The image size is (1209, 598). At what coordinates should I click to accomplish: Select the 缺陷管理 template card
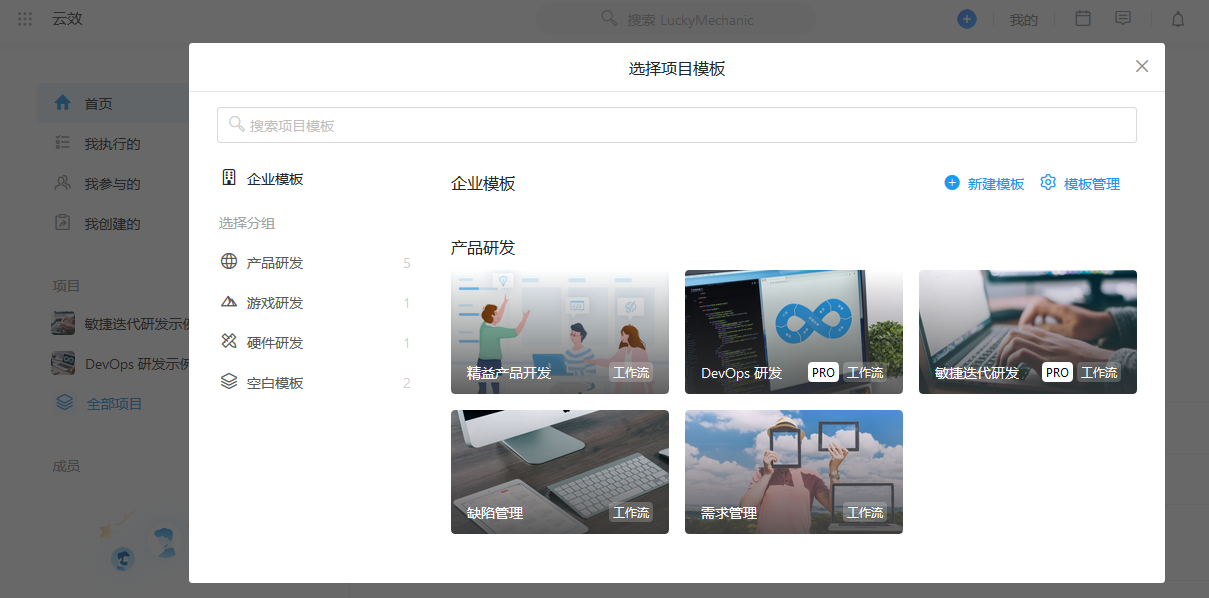coord(559,471)
